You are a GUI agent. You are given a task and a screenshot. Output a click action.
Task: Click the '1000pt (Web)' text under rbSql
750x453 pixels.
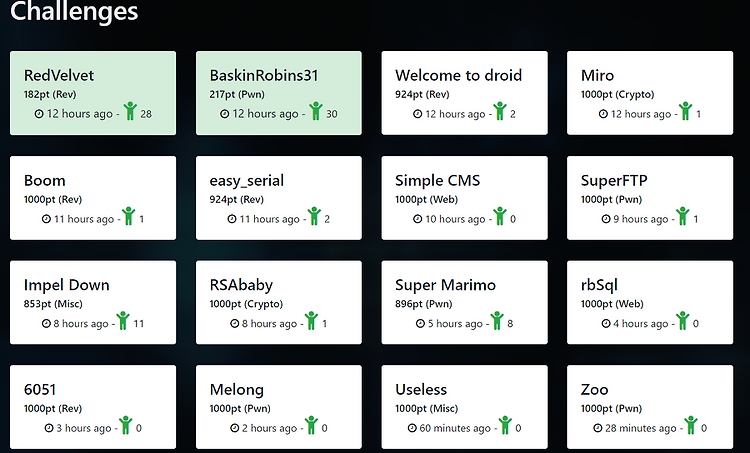coord(612,304)
